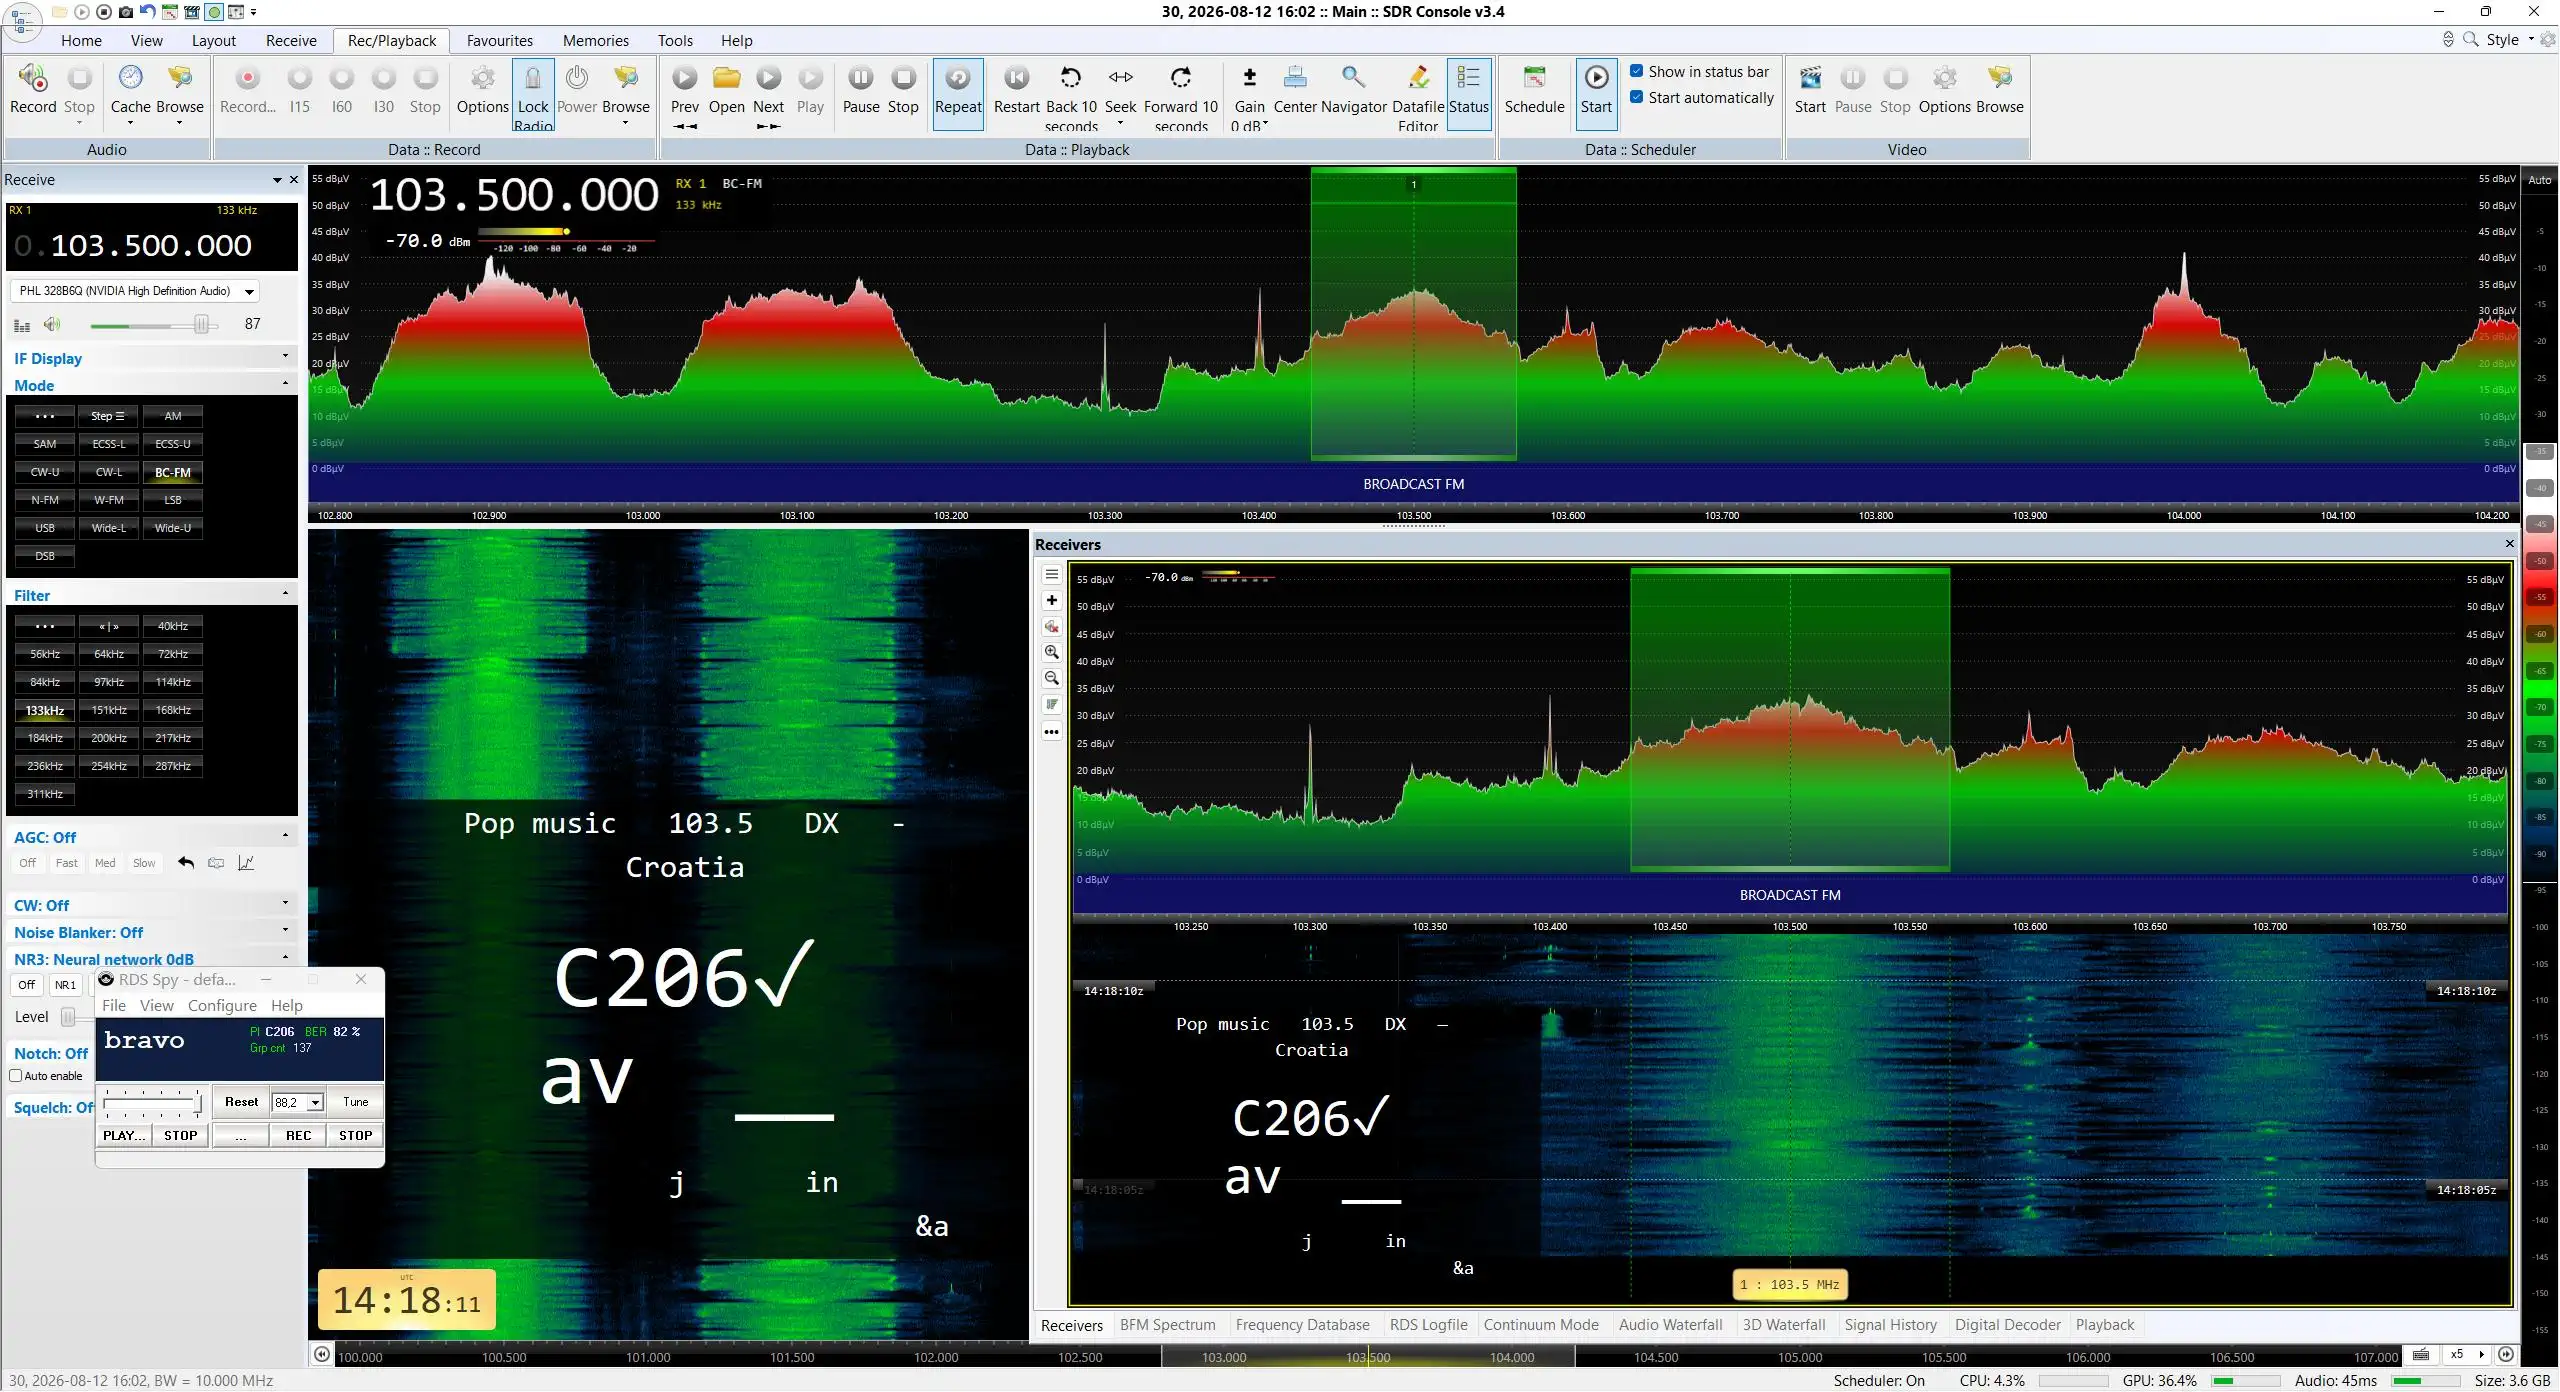This screenshot has height=1392, width=2560.
Task: Switch to the RDS Logfile tab
Action: pyautogui.click(x=1428, y=1325)
